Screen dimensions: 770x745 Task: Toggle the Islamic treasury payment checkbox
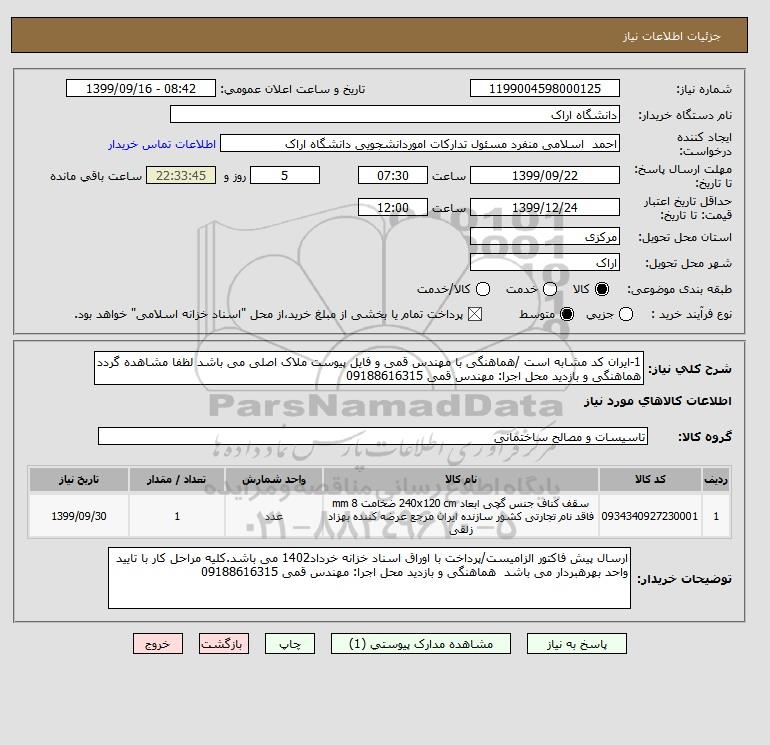474,314
